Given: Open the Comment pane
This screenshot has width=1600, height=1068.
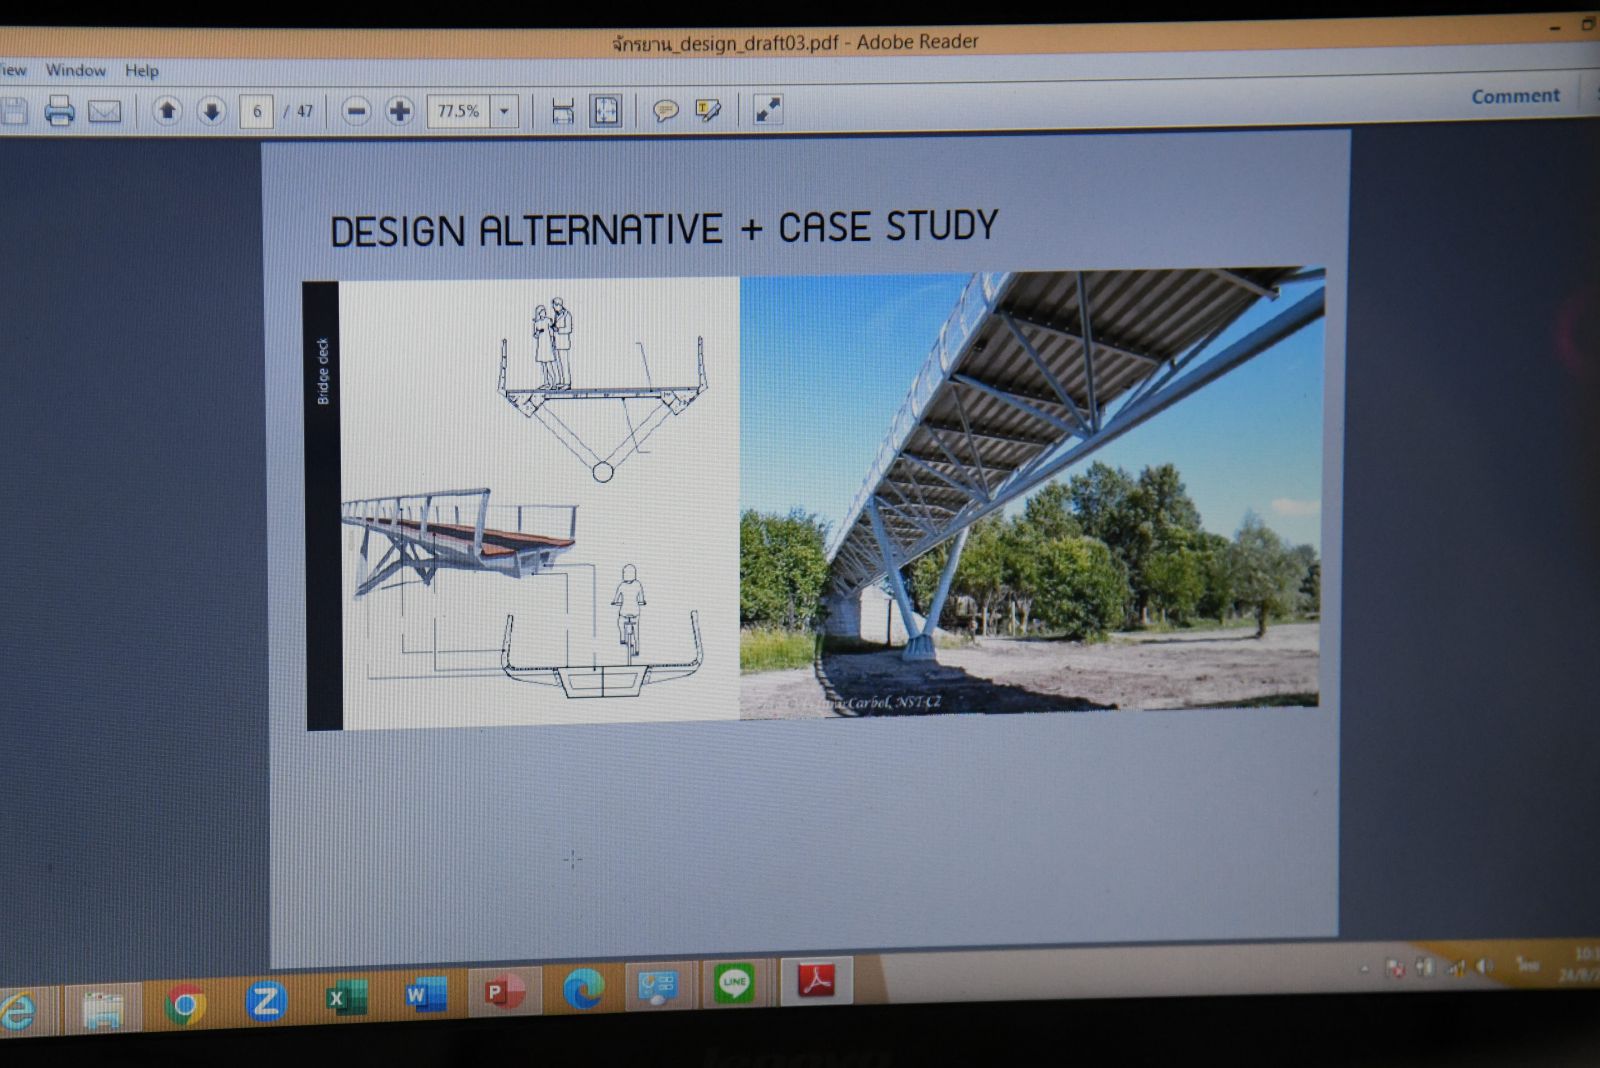Looking at the screenshot, I should (x=1514, y=96).
